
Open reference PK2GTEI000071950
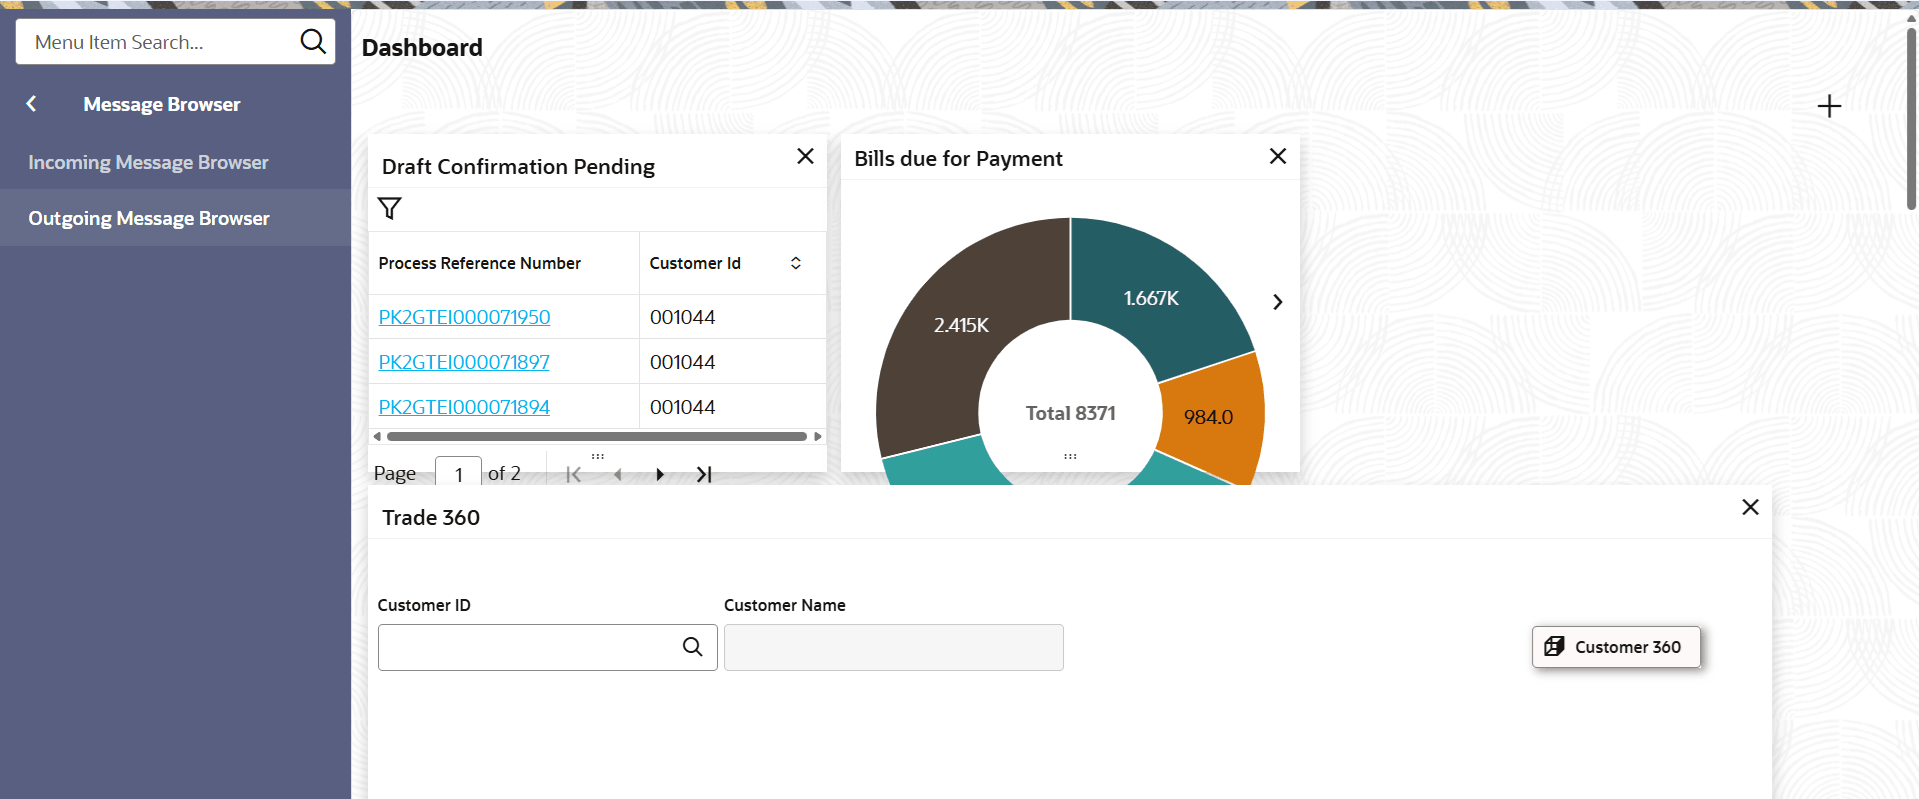[x=464, y=317]
